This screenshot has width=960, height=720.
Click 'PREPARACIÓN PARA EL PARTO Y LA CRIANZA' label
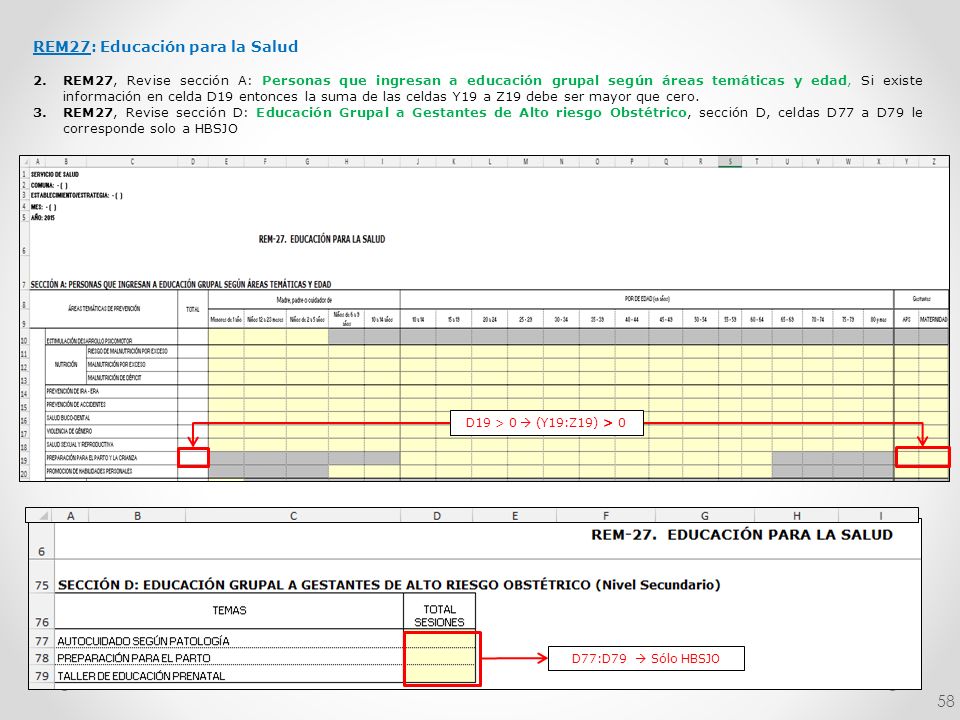coord(92,458)
